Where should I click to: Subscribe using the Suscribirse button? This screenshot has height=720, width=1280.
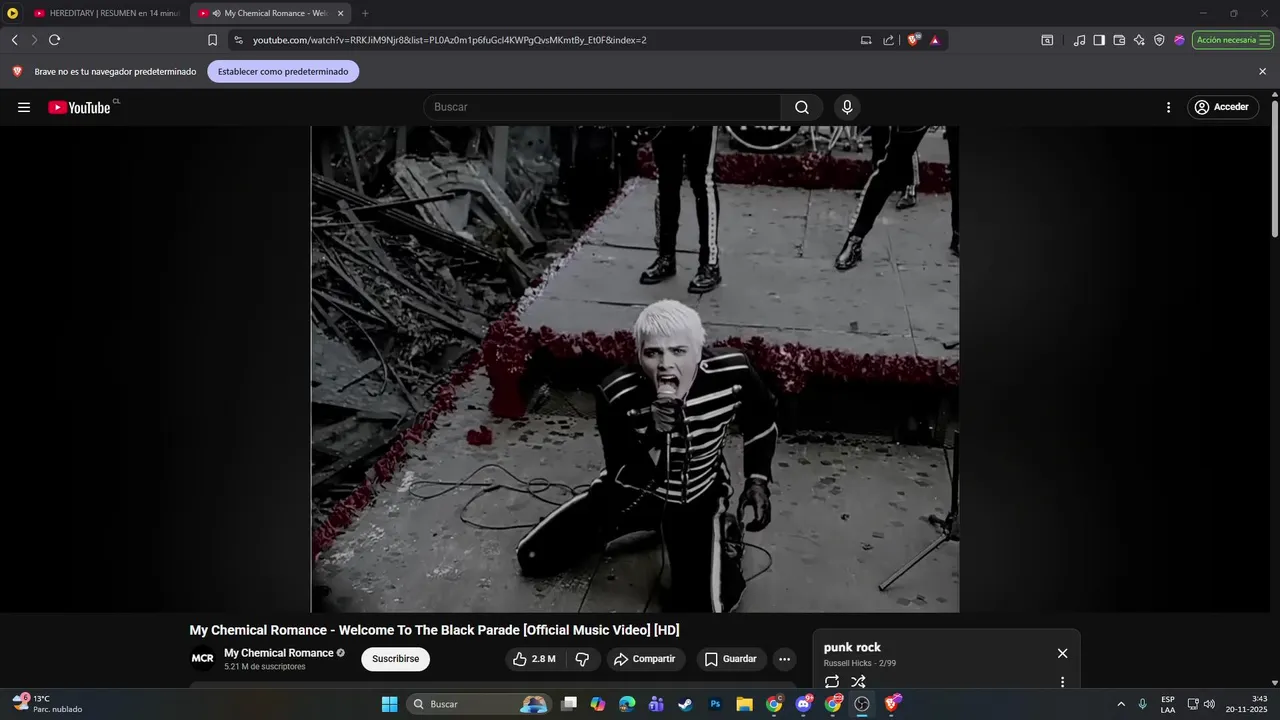[395, 659]
